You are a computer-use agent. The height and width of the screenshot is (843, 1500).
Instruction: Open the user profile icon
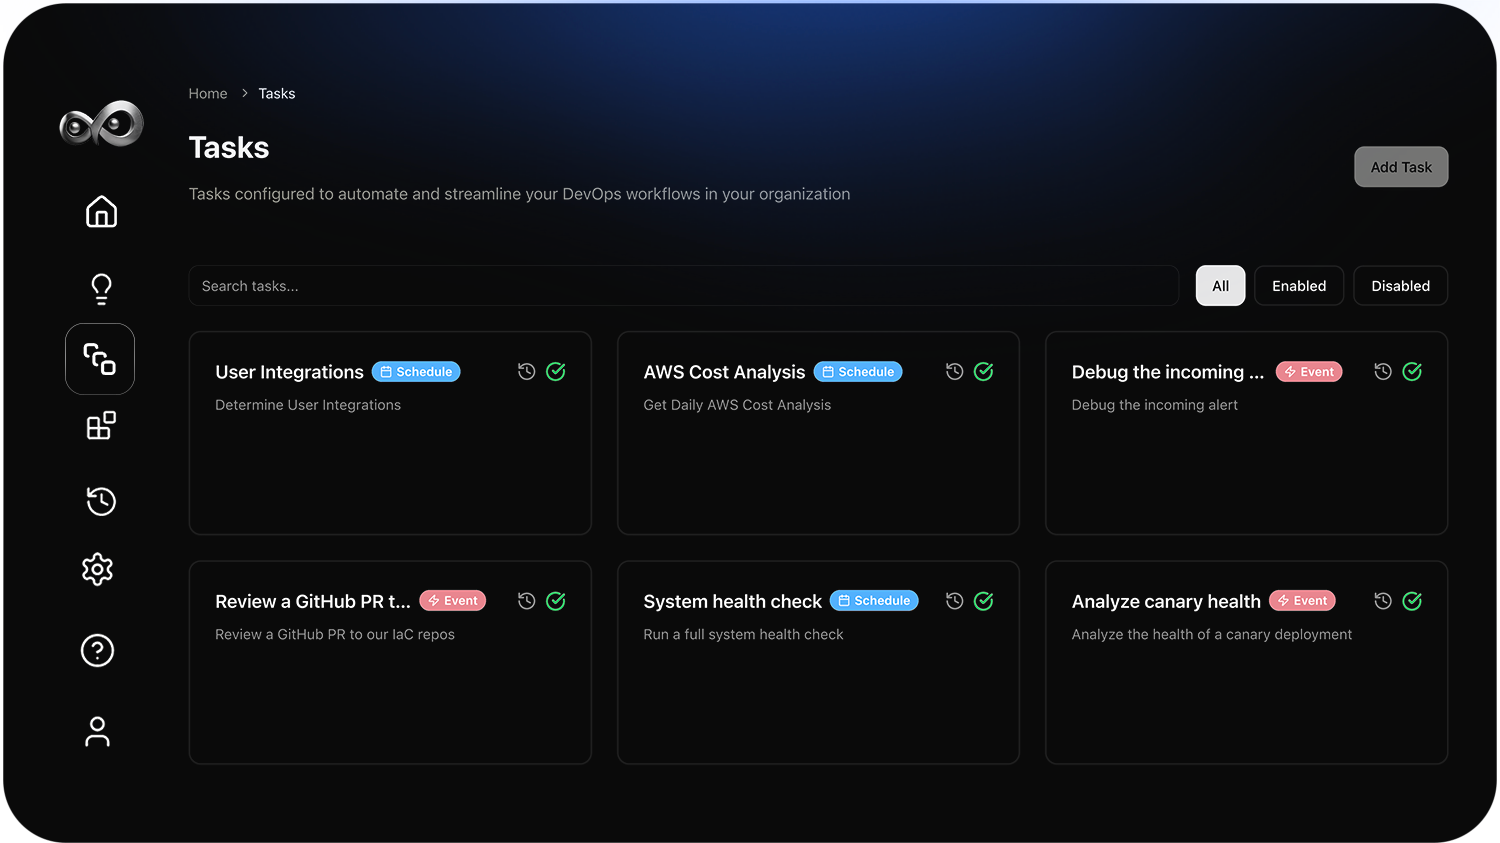pyautogui.click(x=97, y=731)
